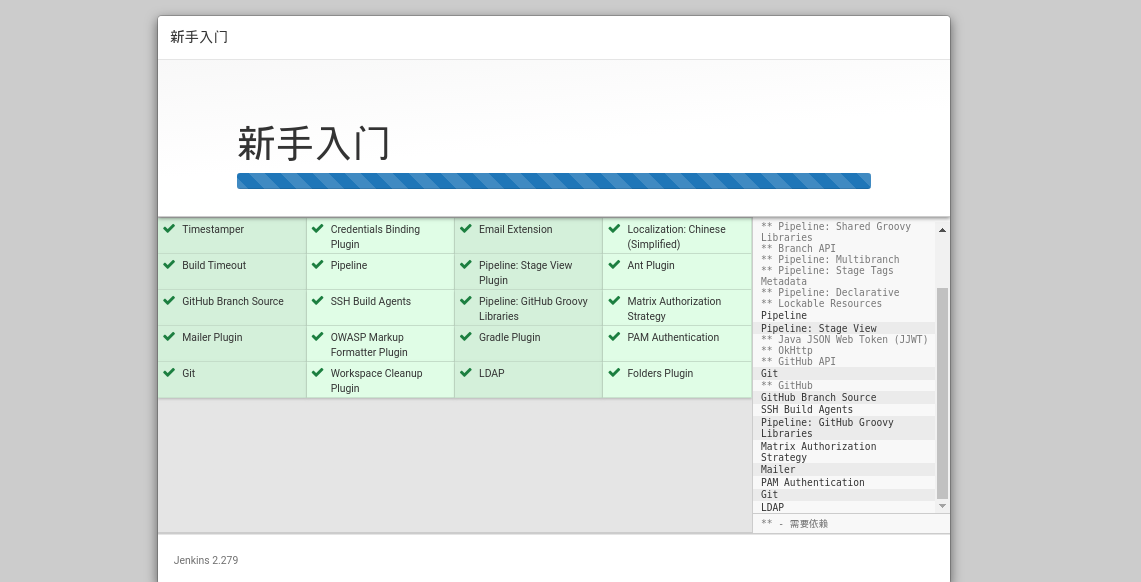Select the Ant Plugin label

651,265
